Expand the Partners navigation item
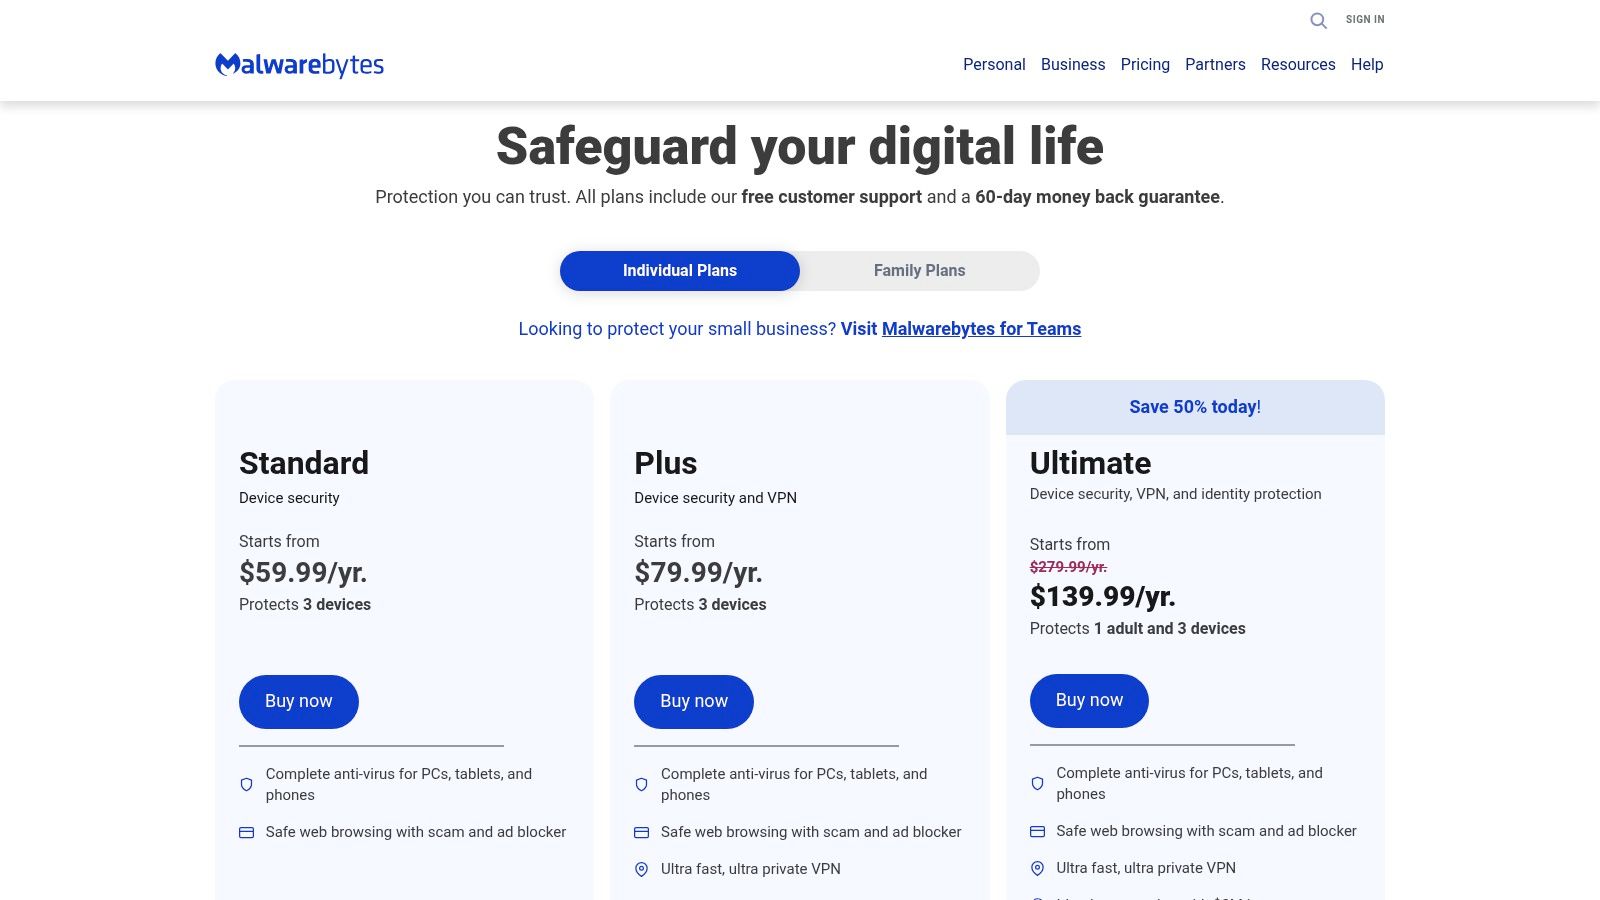This screenshot has width=1600, height=900. point(1215,64)
